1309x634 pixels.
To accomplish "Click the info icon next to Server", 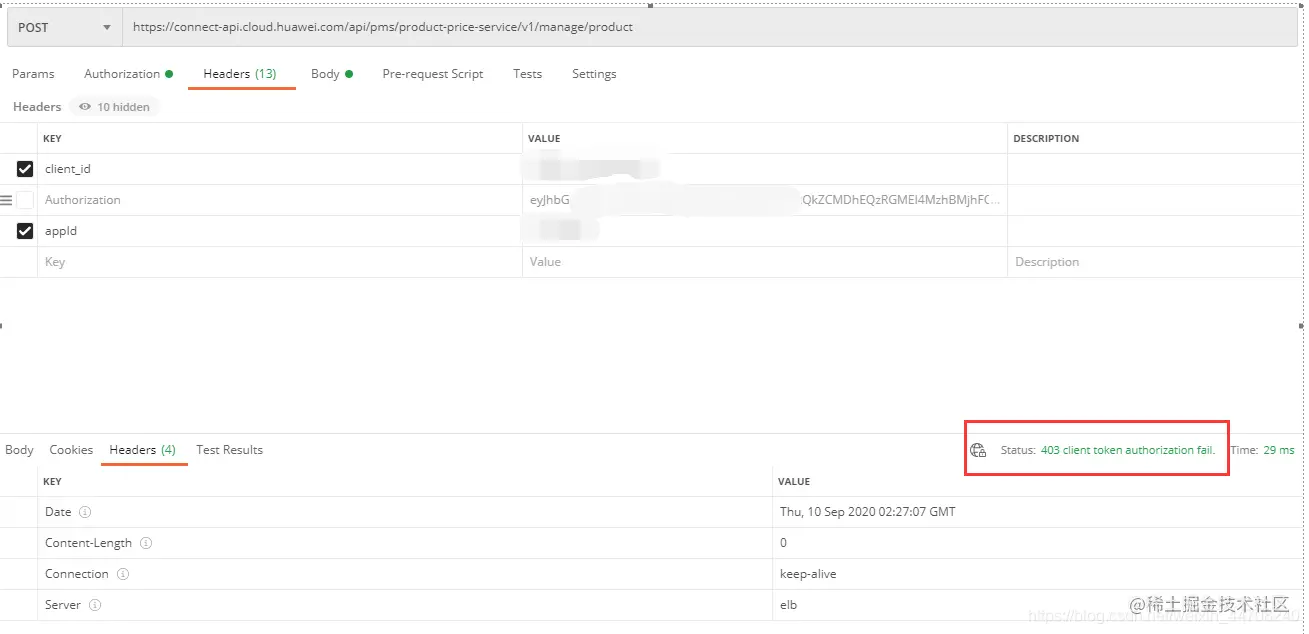I will tap(95, 605).
